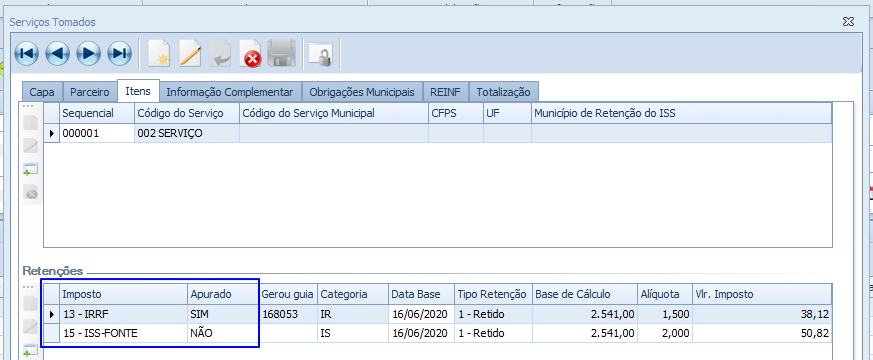
Task: Go to the first record
Action: click(x=27, y=54)
